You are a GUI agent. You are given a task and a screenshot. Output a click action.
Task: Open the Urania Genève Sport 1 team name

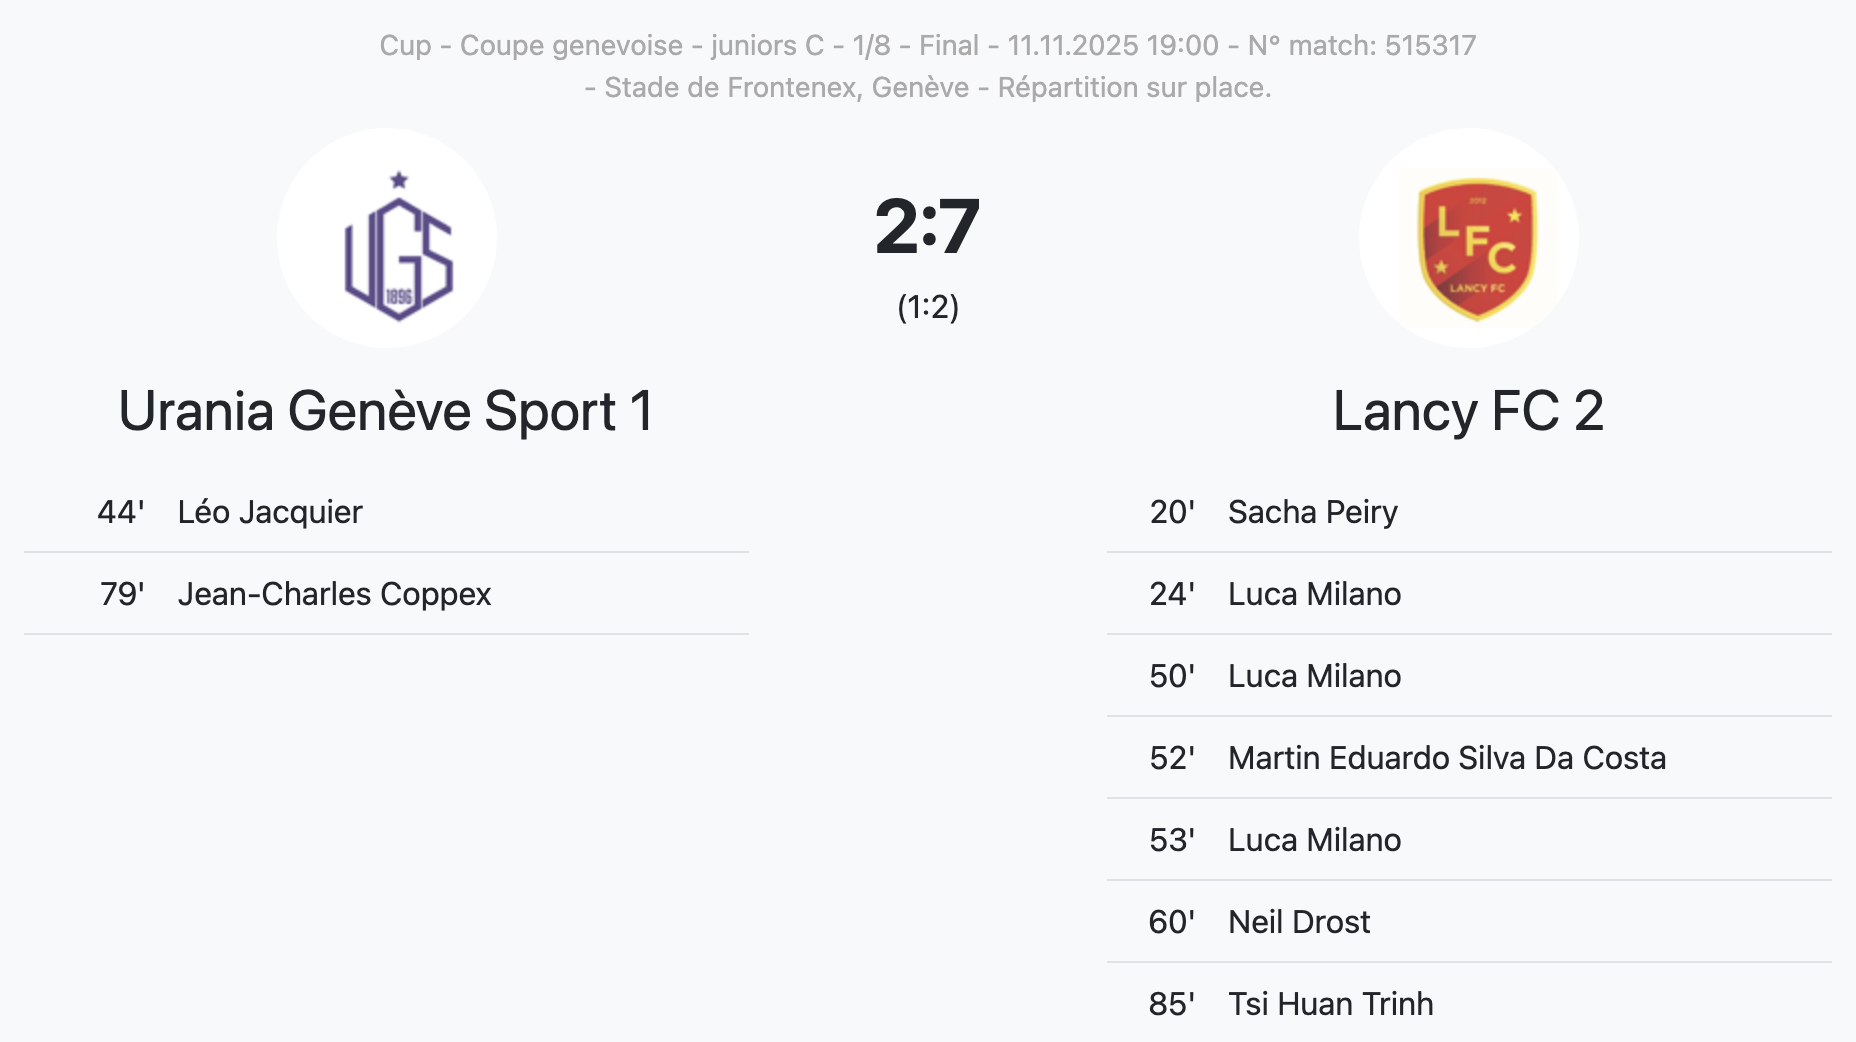[x=386, y=411]
